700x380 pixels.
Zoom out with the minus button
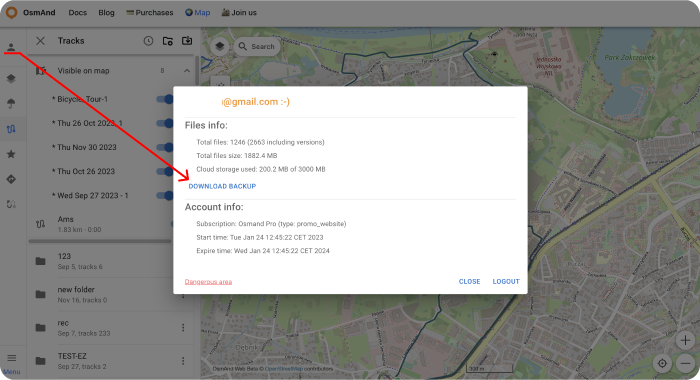coord(685,363)
